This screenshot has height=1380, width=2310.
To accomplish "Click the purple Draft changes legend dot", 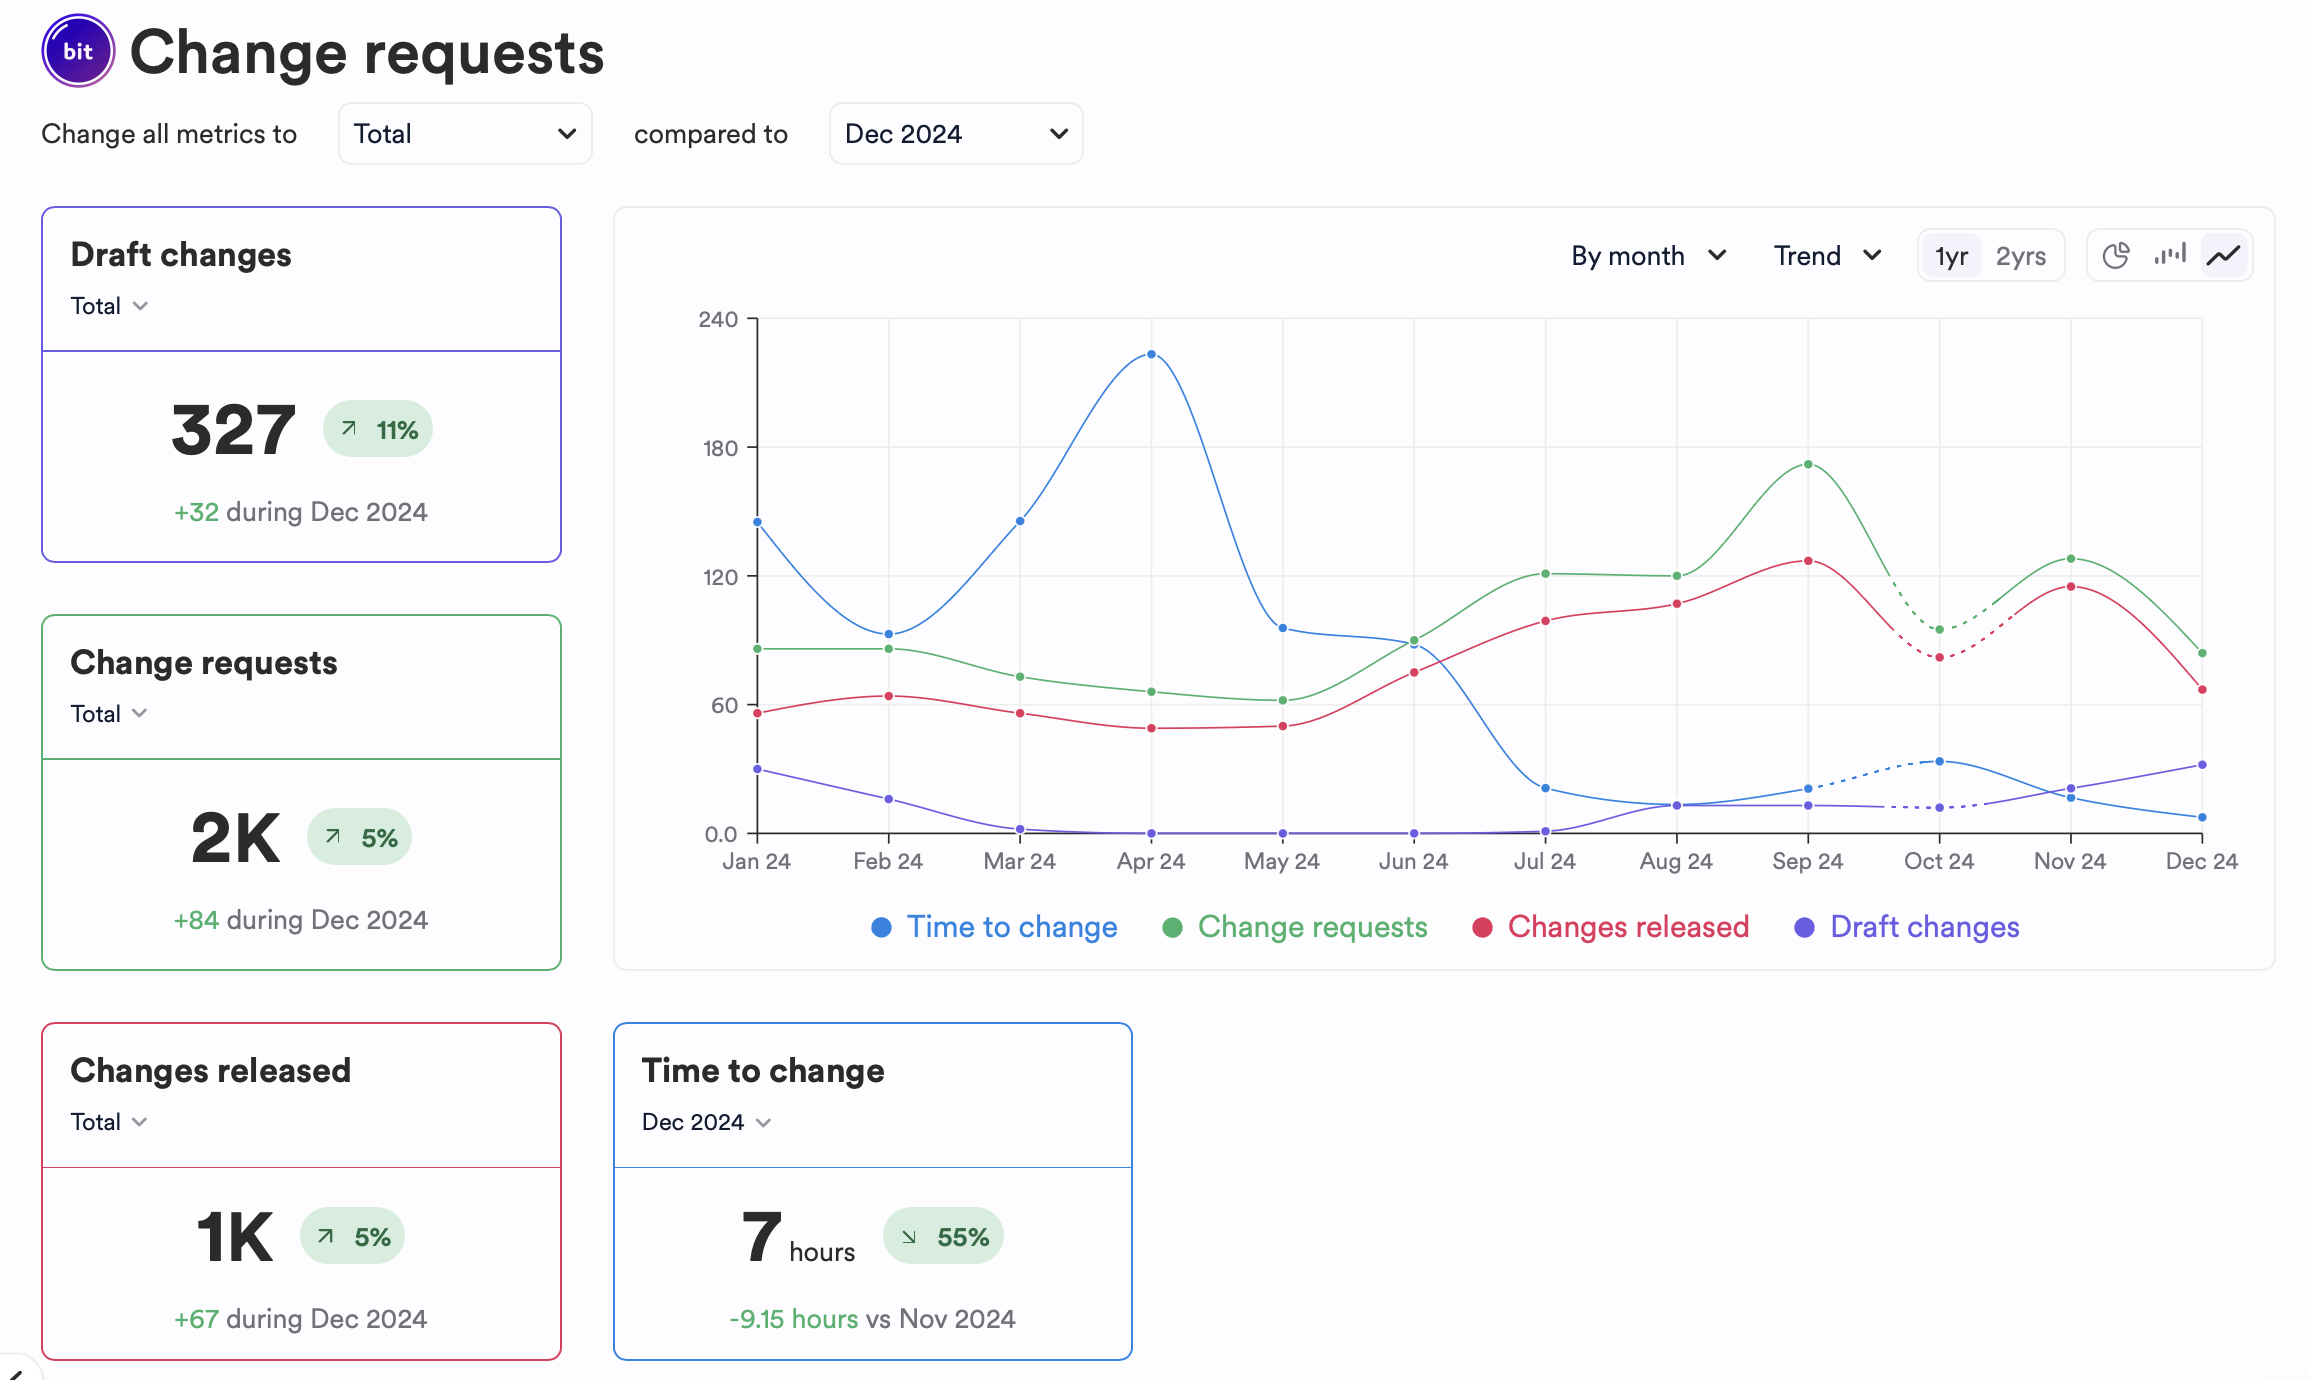I will pyautogui.click(x=1804, y=928).
